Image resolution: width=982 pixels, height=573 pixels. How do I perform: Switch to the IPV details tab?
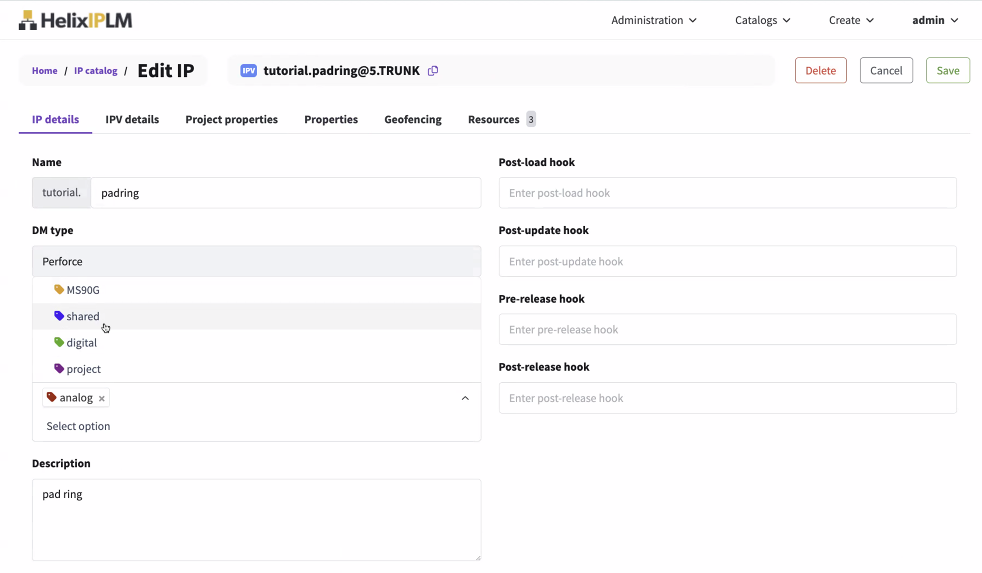[132, 119]
